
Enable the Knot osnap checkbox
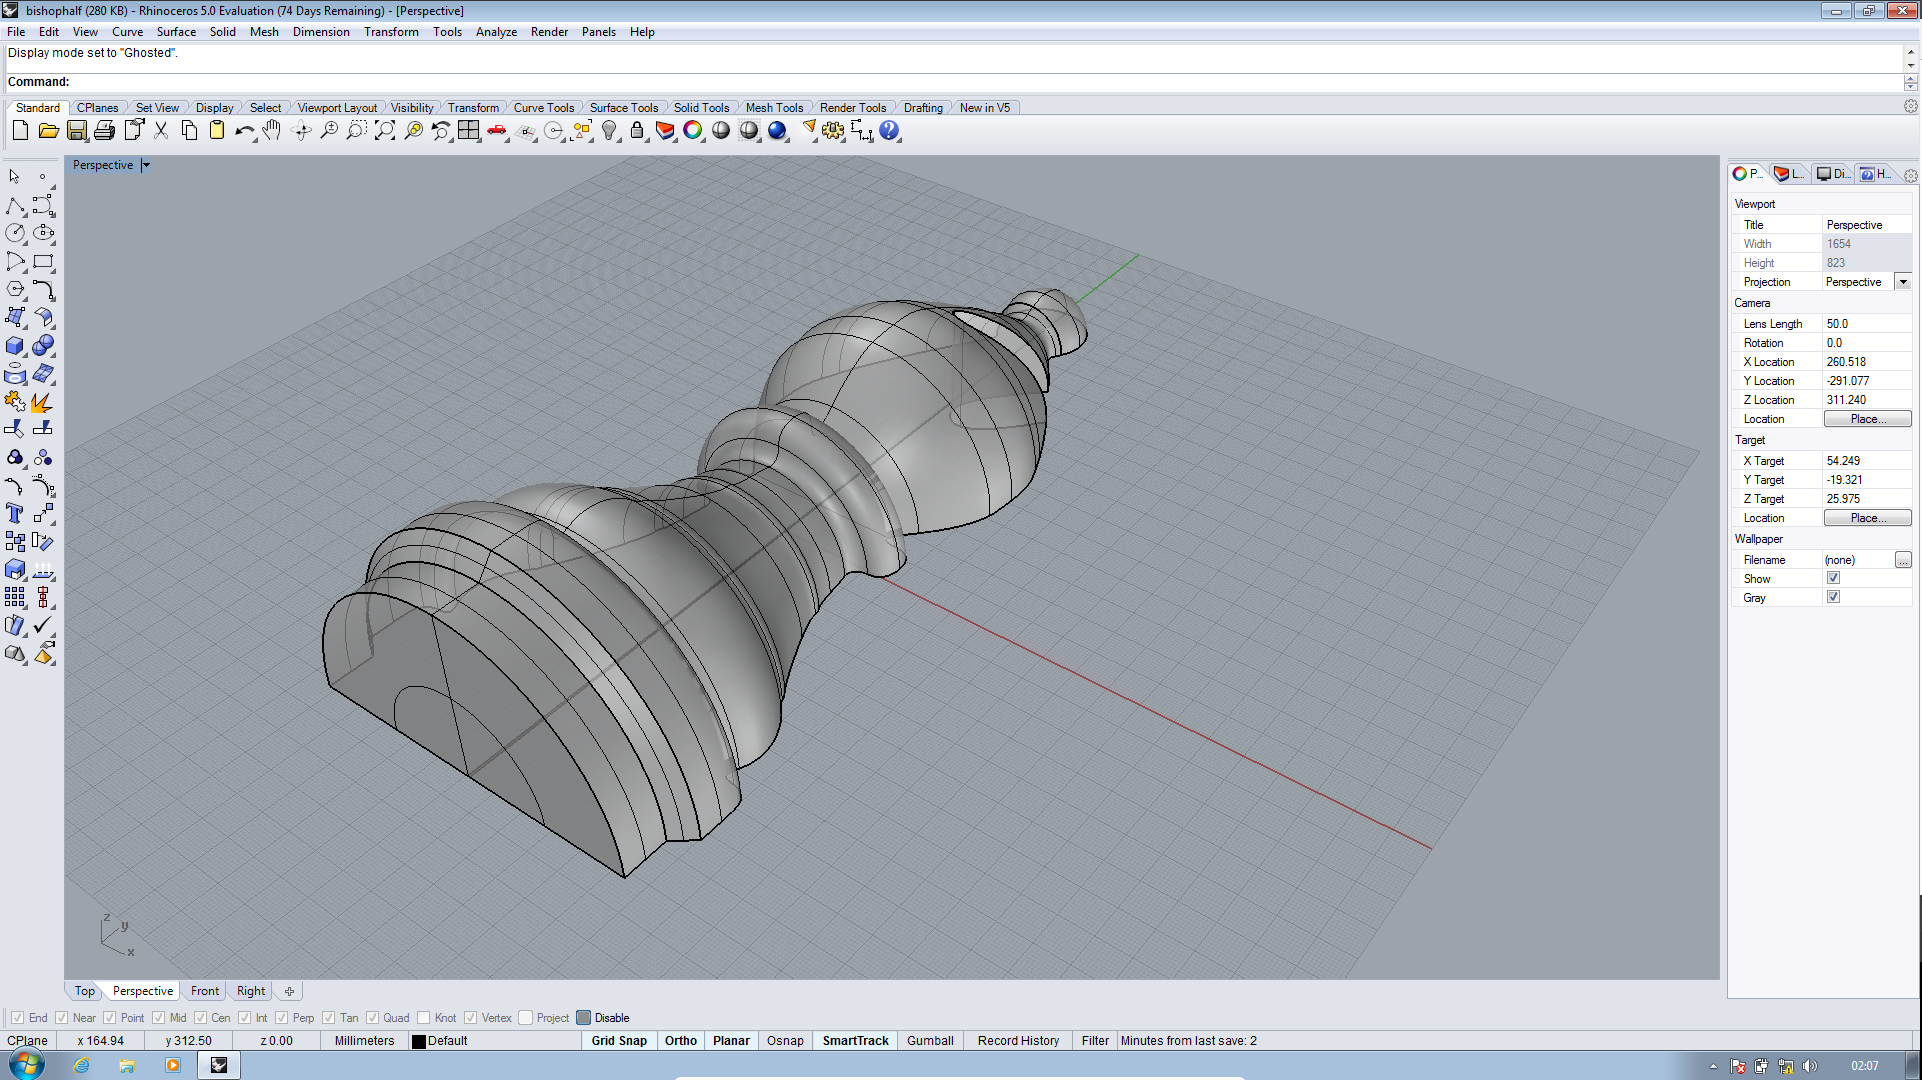pos(424,1018)
